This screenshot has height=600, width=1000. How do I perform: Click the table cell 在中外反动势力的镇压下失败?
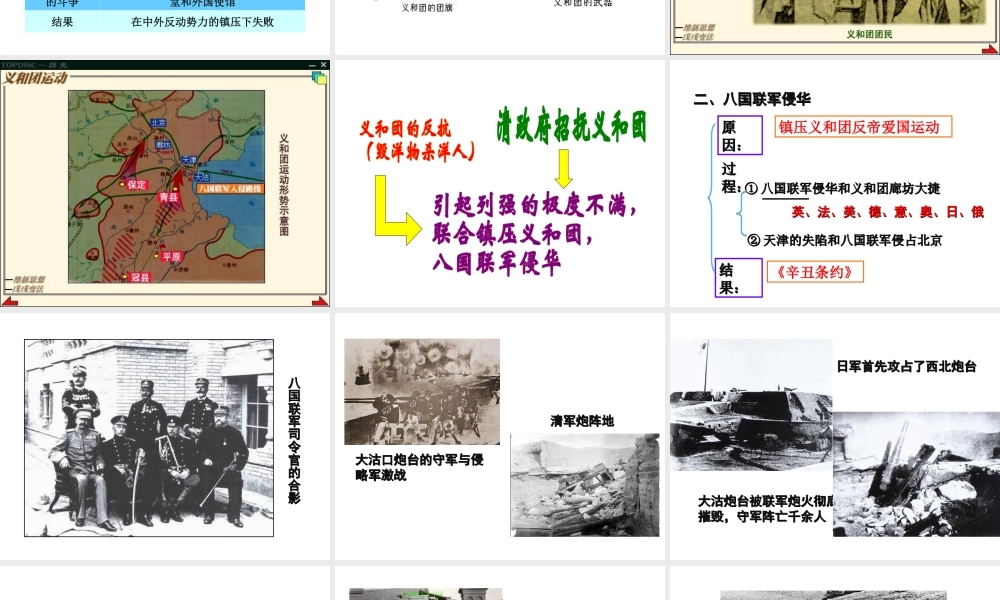pyautogui.click(x=202, y=22)
